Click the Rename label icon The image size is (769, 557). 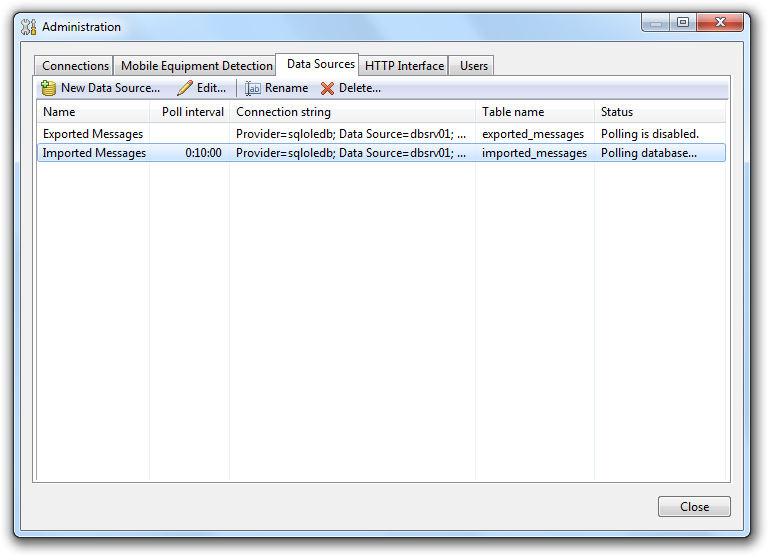[x=253, y=88]
